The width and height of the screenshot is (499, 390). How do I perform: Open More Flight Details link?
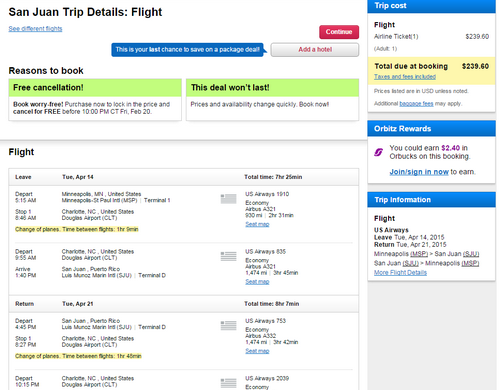click(x=400, y=273)
